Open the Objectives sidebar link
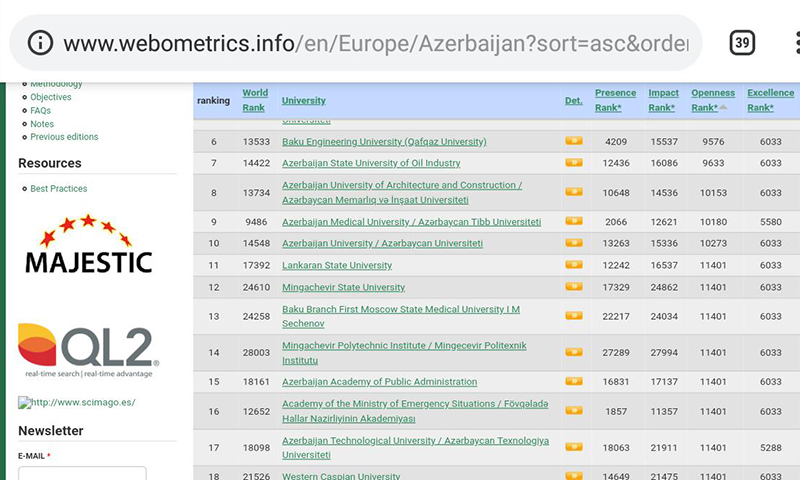This screenshot has height=480, width=800. pos(51,97)
